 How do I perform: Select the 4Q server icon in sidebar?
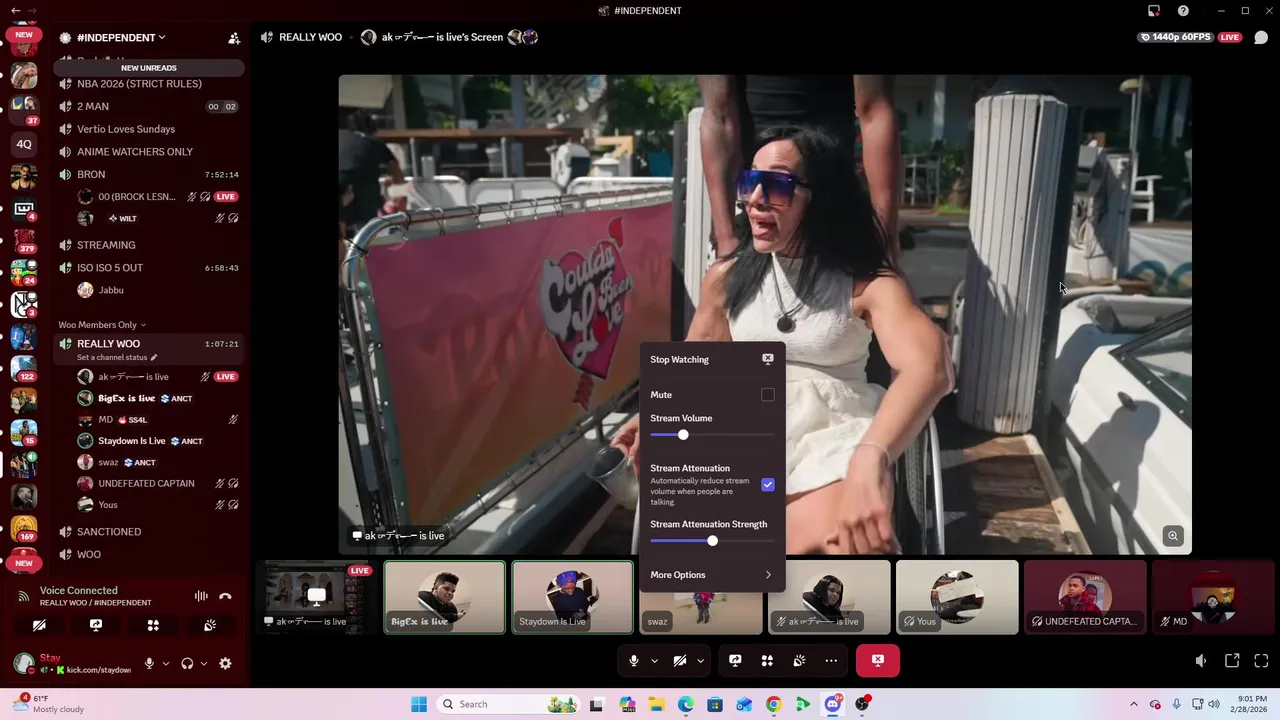pos(24,144)
